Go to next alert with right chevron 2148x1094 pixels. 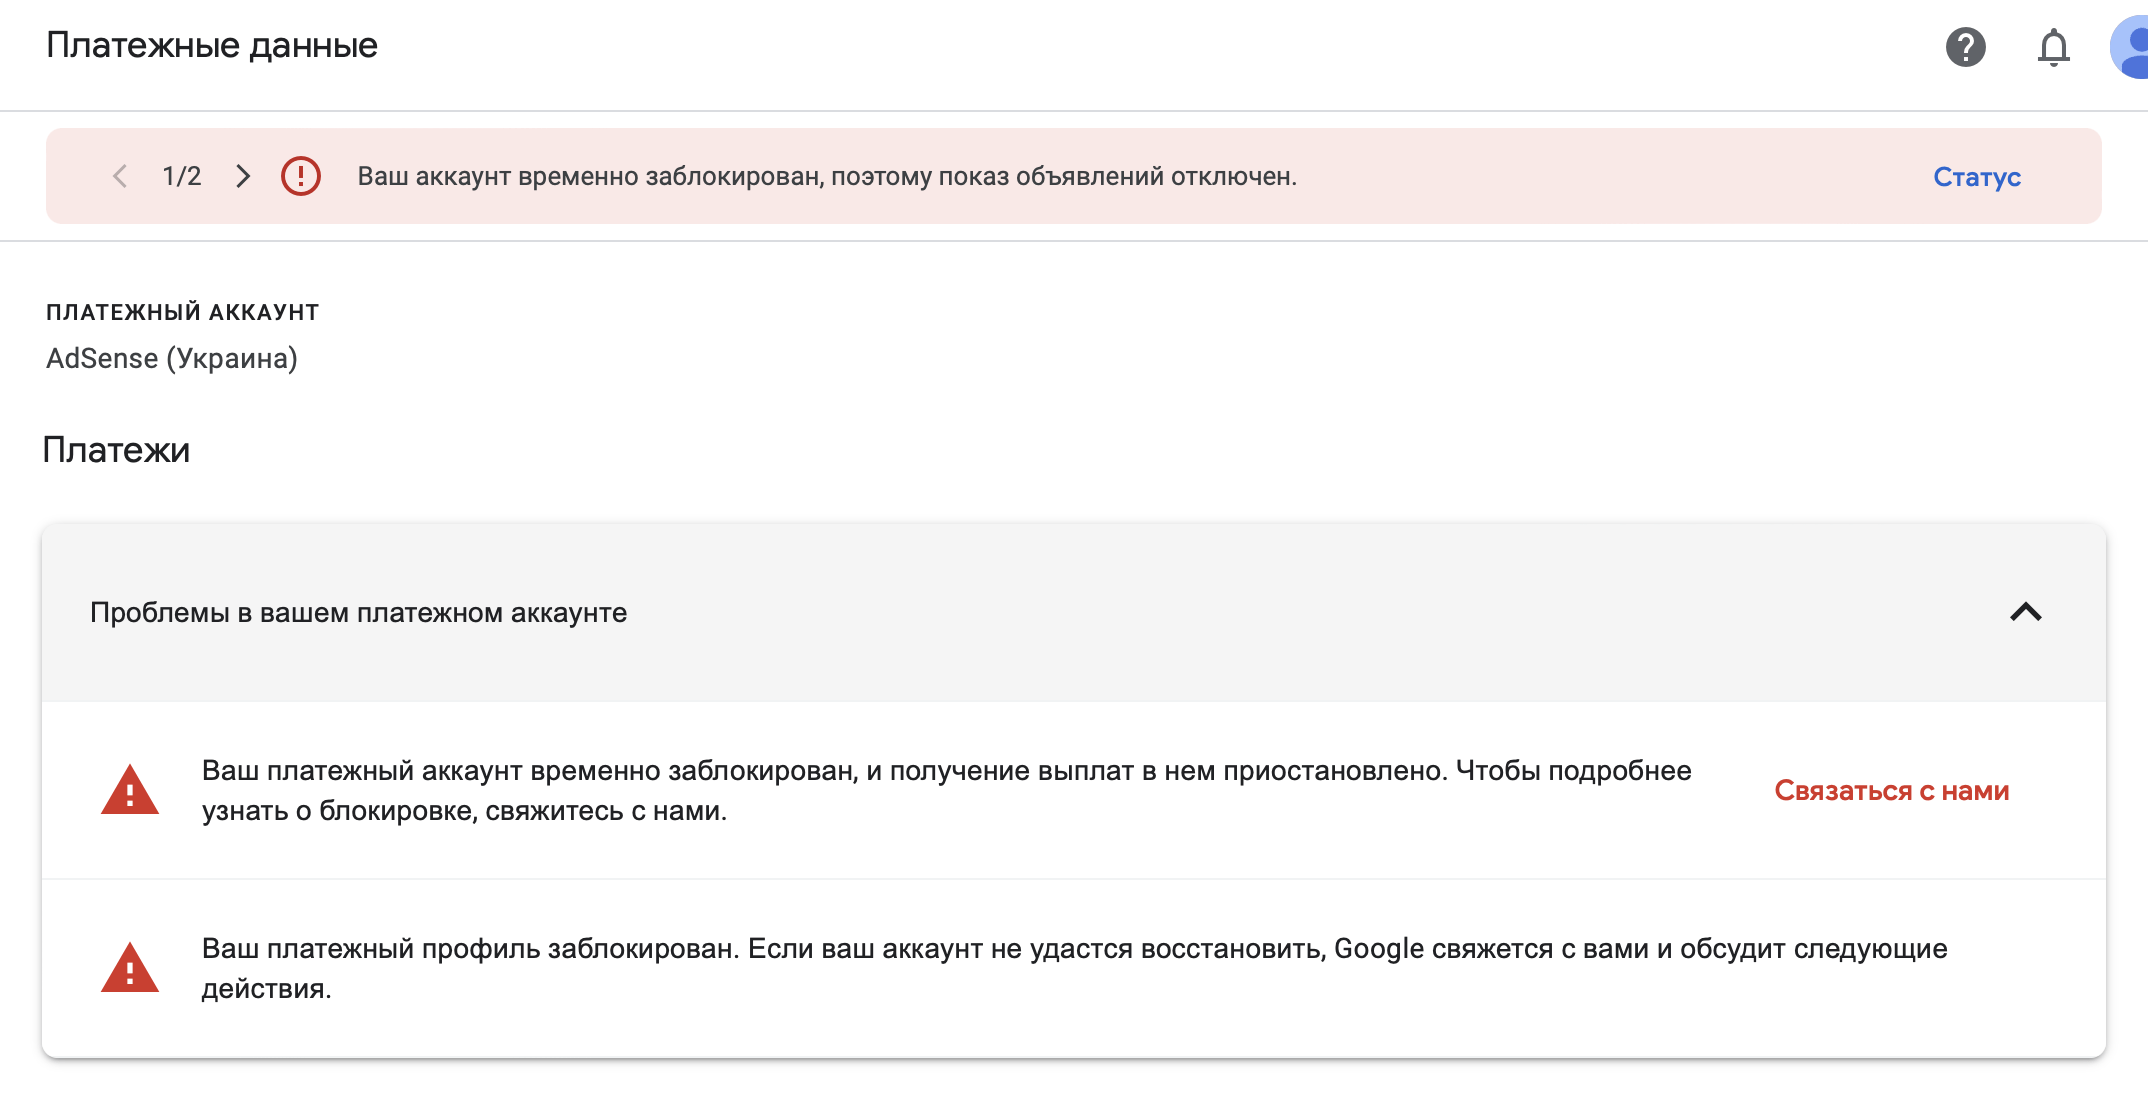click(x=243, y=177)
